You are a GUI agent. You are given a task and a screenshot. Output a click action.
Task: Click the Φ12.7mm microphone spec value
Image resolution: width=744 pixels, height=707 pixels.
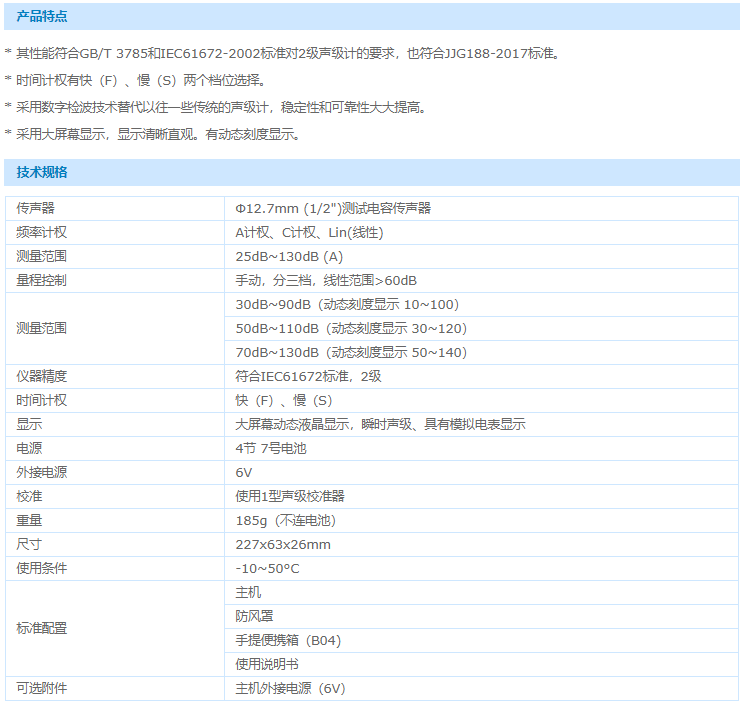[333, 208]
